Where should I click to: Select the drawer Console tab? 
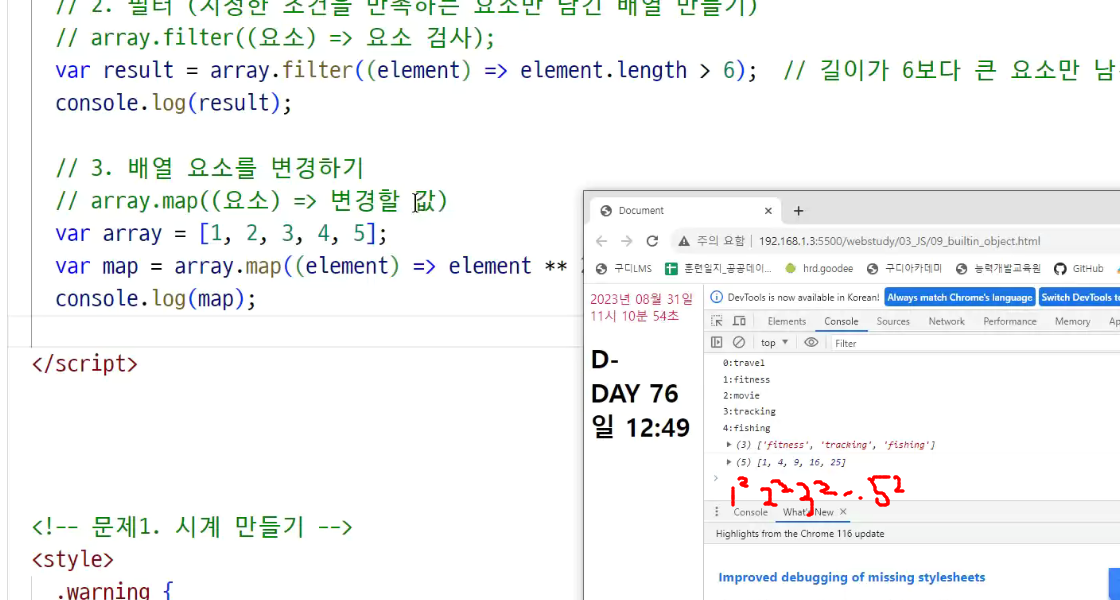click(x=750, y=512)
